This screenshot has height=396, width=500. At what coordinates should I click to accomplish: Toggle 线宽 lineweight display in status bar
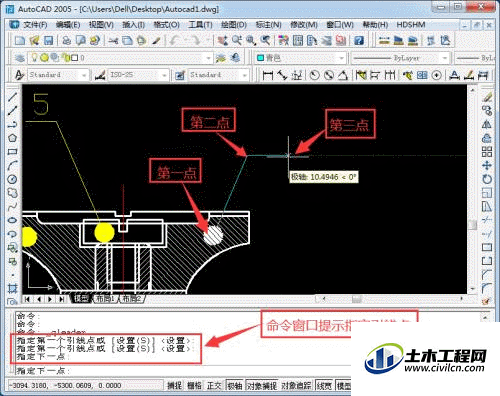pos(323,386)
